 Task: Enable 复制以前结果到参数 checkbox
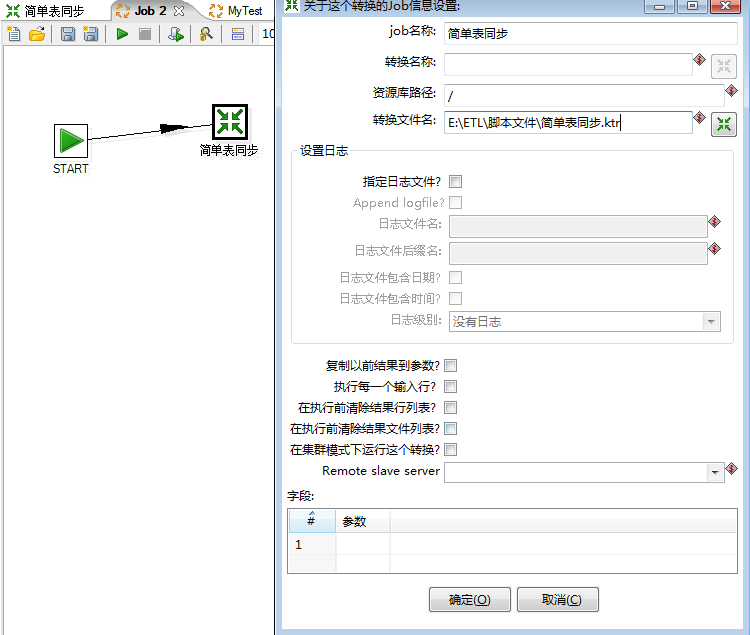(451, 365)
